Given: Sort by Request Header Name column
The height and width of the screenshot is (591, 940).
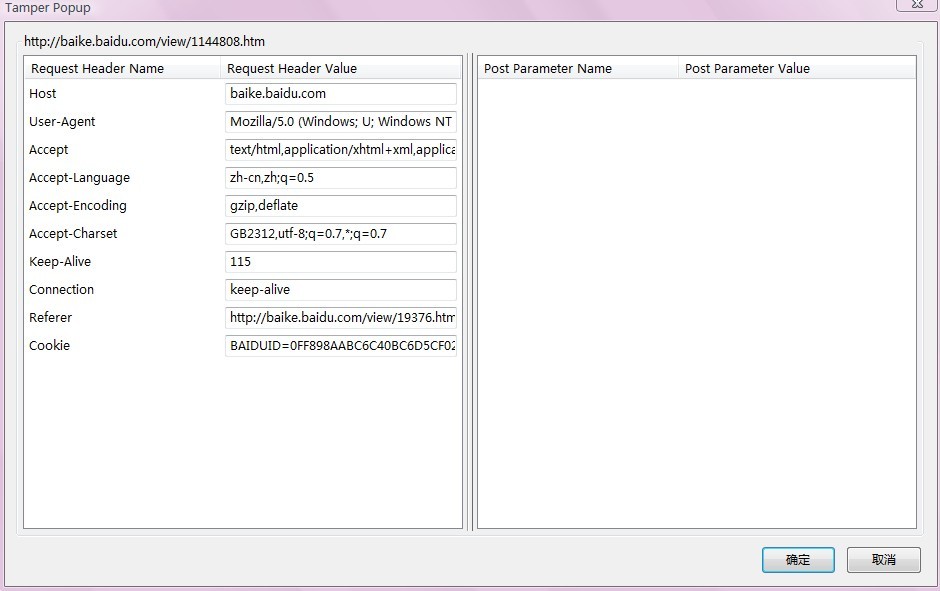Looking at the screenshot, I should pos(122,68).
